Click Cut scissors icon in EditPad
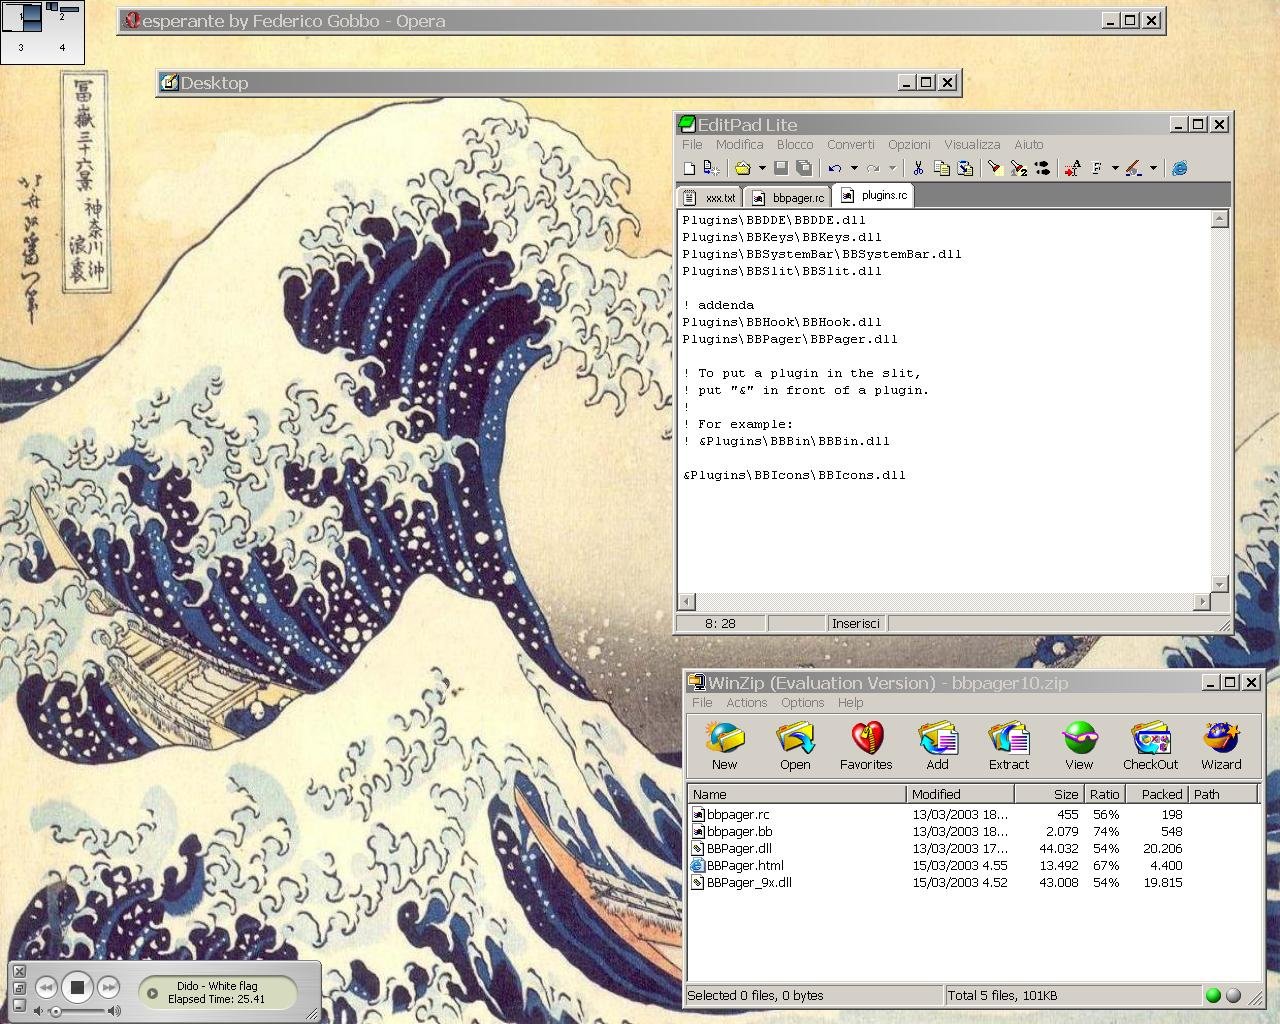The width and height of the screenshot is (1280, 1024). click(918, 169)
